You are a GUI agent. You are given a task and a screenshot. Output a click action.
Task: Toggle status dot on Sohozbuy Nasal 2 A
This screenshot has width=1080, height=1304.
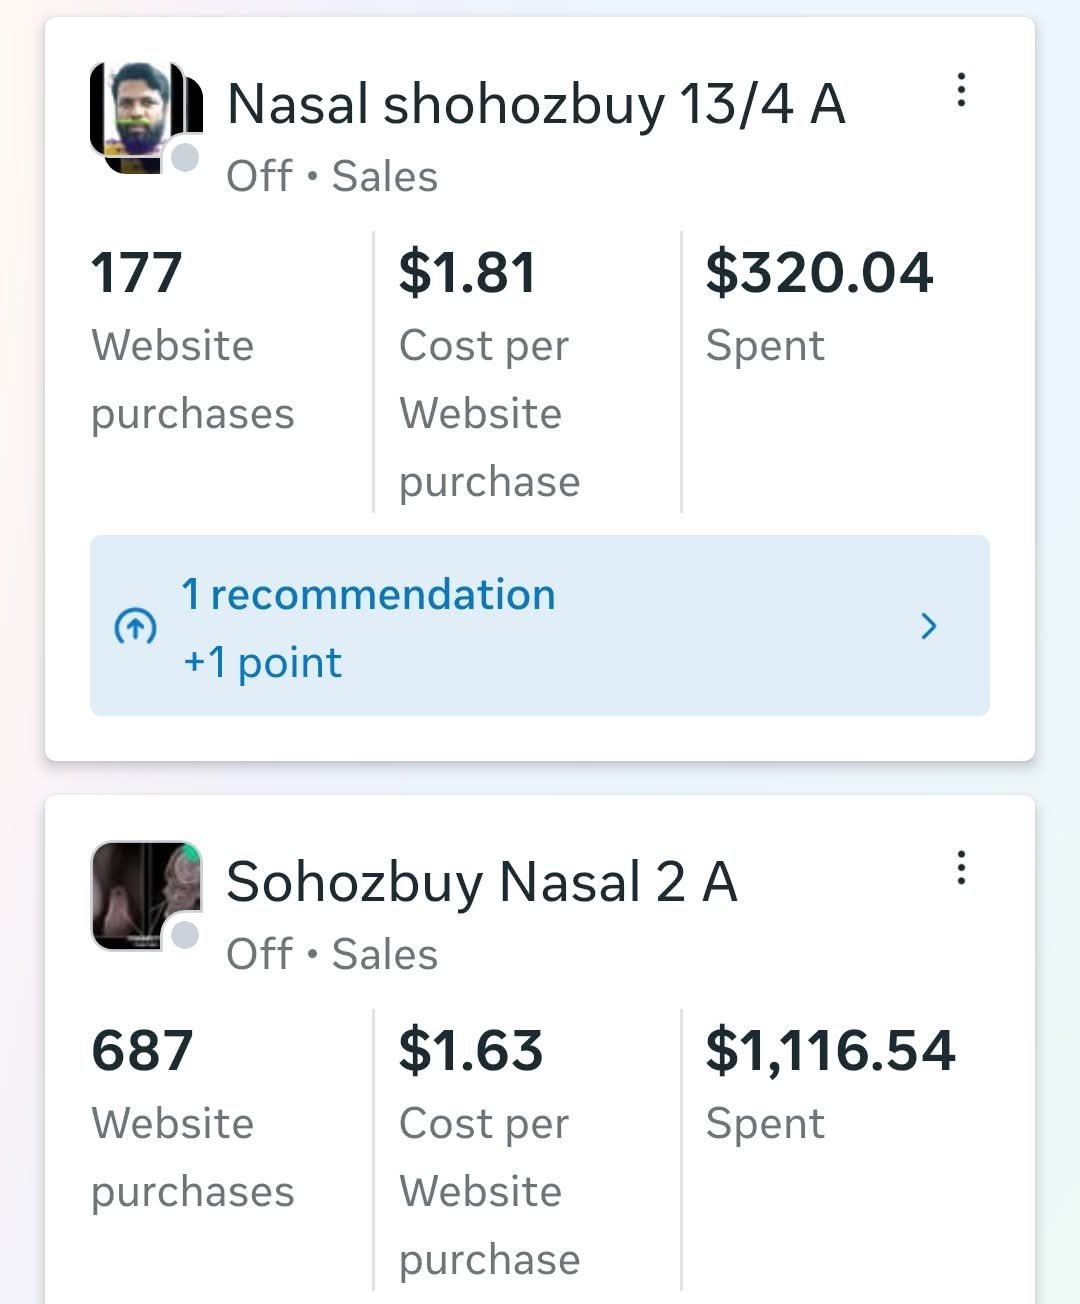(x=185, y=935)
